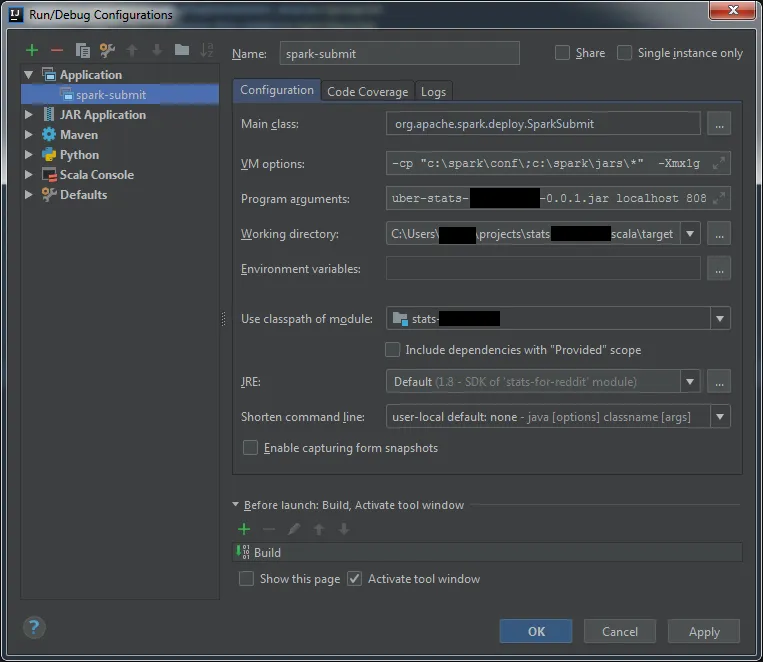Sort configurations alphabetically icon
The image size is (763, 662).
(x=207, y=50)
